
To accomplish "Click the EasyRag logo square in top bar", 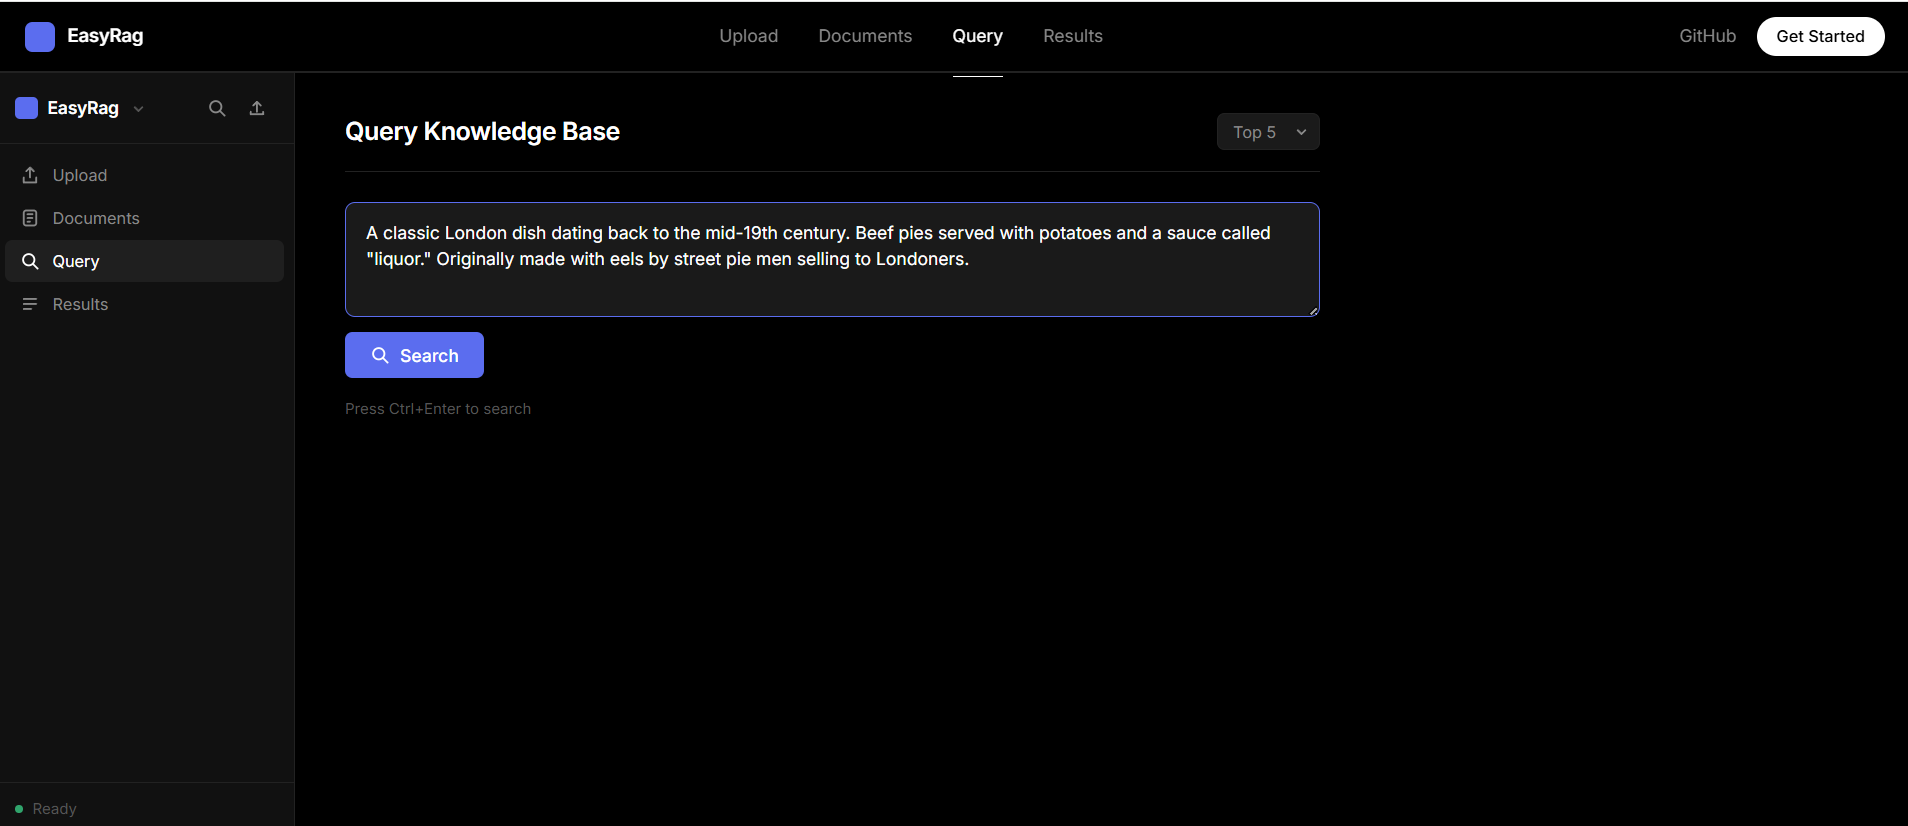I will 40,37.
